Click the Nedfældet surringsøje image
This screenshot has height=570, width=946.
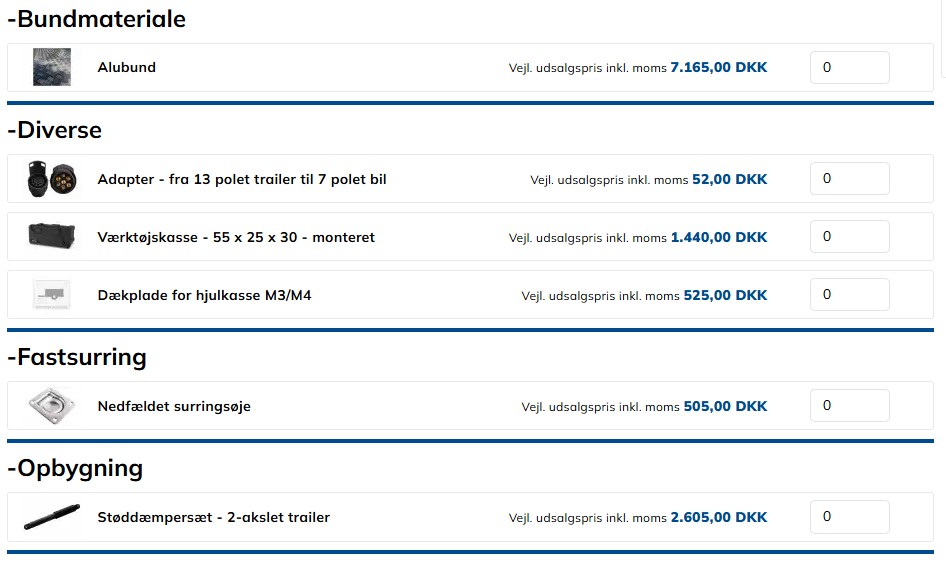[51, 406]
